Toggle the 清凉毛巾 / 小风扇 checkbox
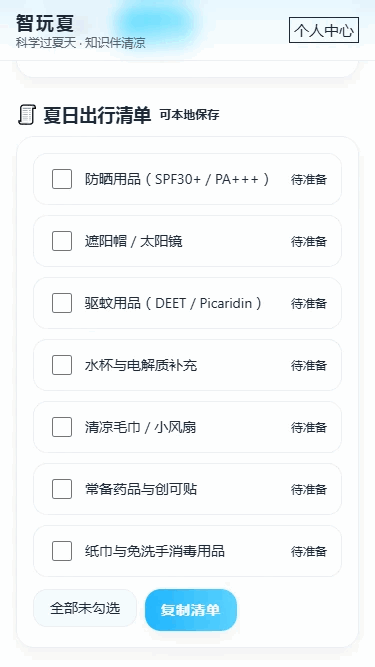Viewport: 375px width, 667px height. (62, 427)
